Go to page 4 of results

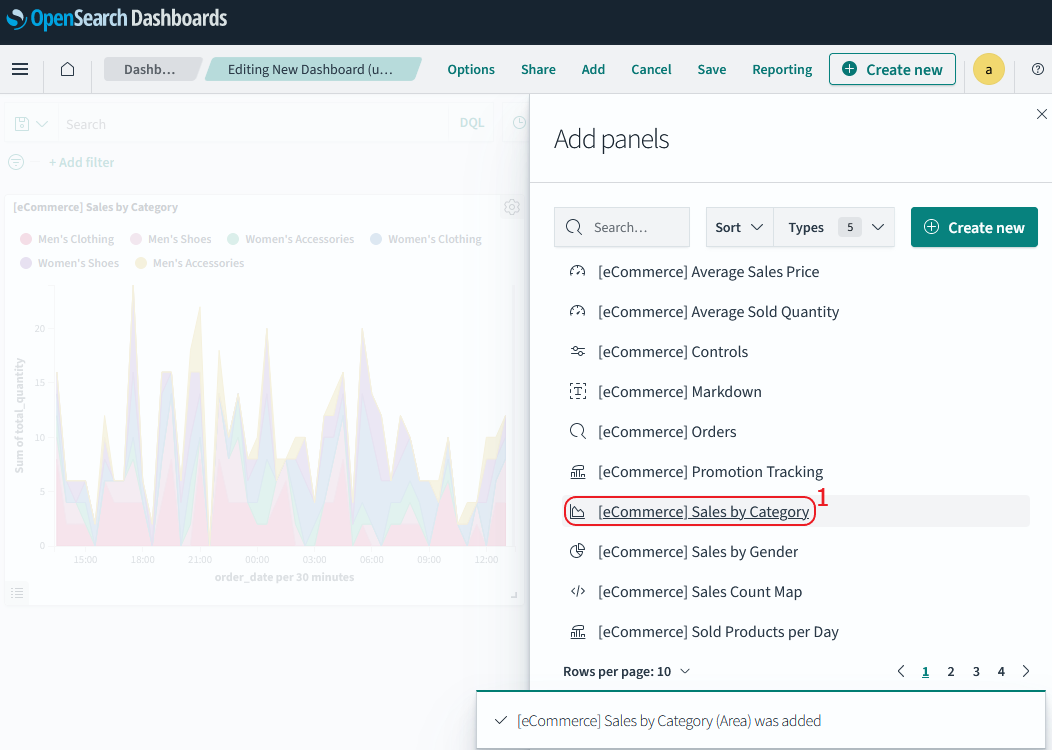tap(1001, 672)
